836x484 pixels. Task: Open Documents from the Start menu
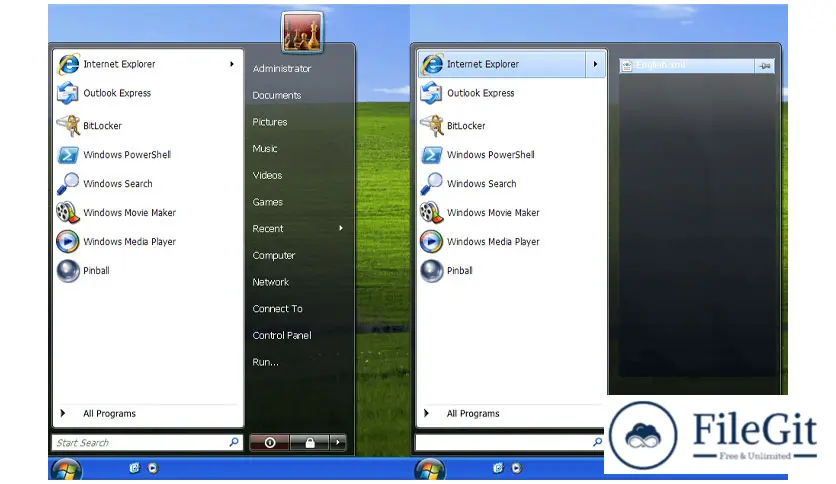pyautogui.click(x=277, y=95)
